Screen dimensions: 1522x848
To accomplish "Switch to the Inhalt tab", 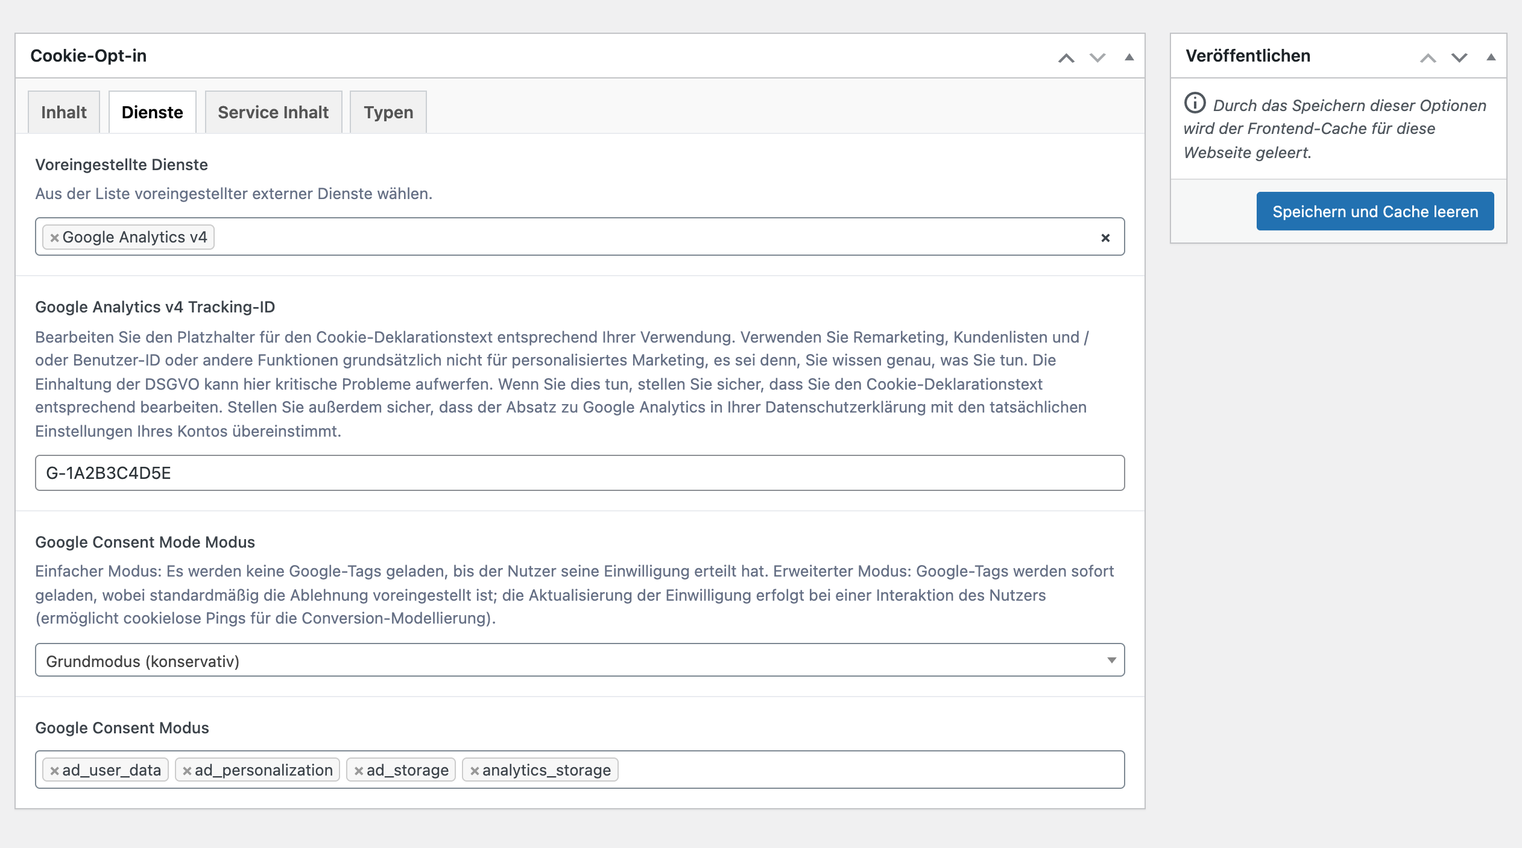I will [x=64, y=112].
